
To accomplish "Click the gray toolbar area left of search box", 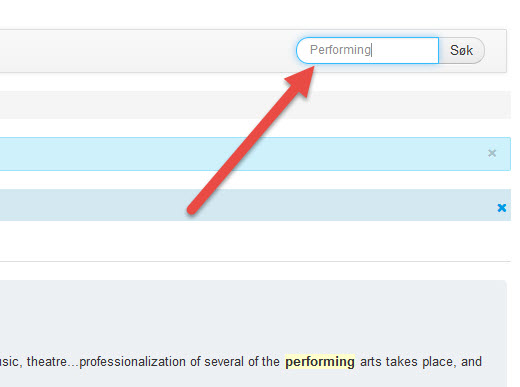I will click(147, 51).
